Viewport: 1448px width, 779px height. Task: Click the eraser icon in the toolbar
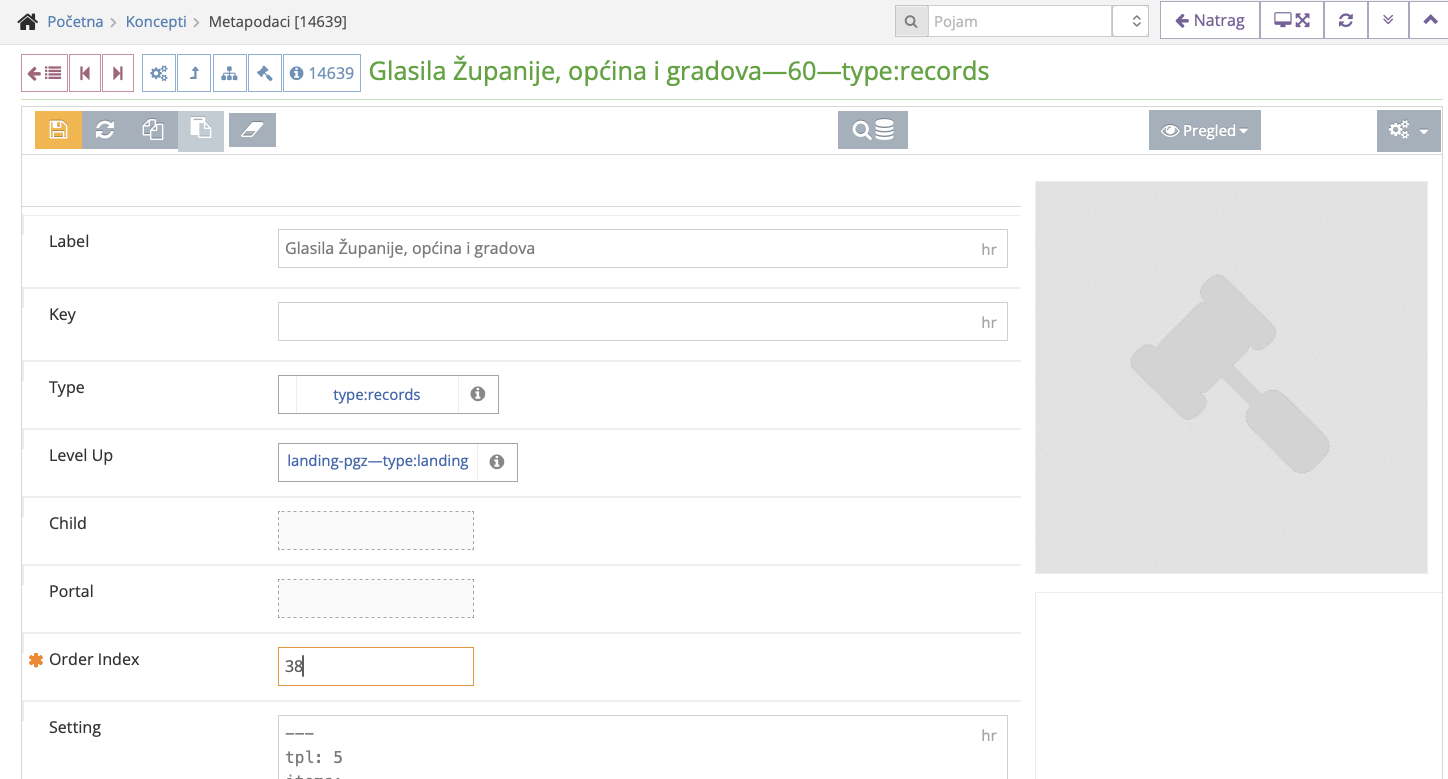pyautogui.click(x=252, y=129)
